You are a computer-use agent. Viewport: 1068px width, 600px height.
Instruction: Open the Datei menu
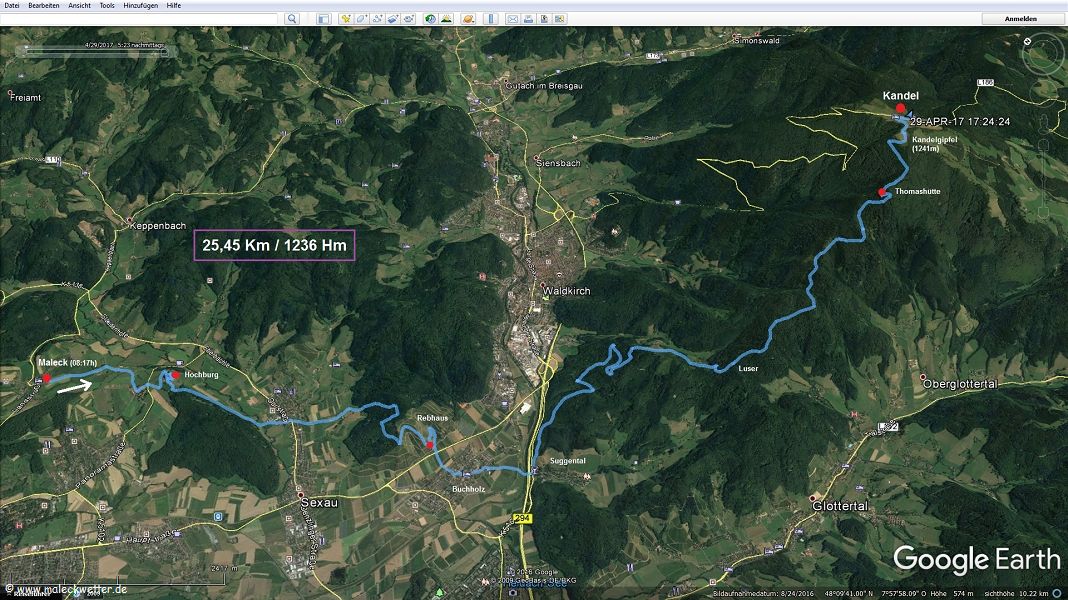12,5
